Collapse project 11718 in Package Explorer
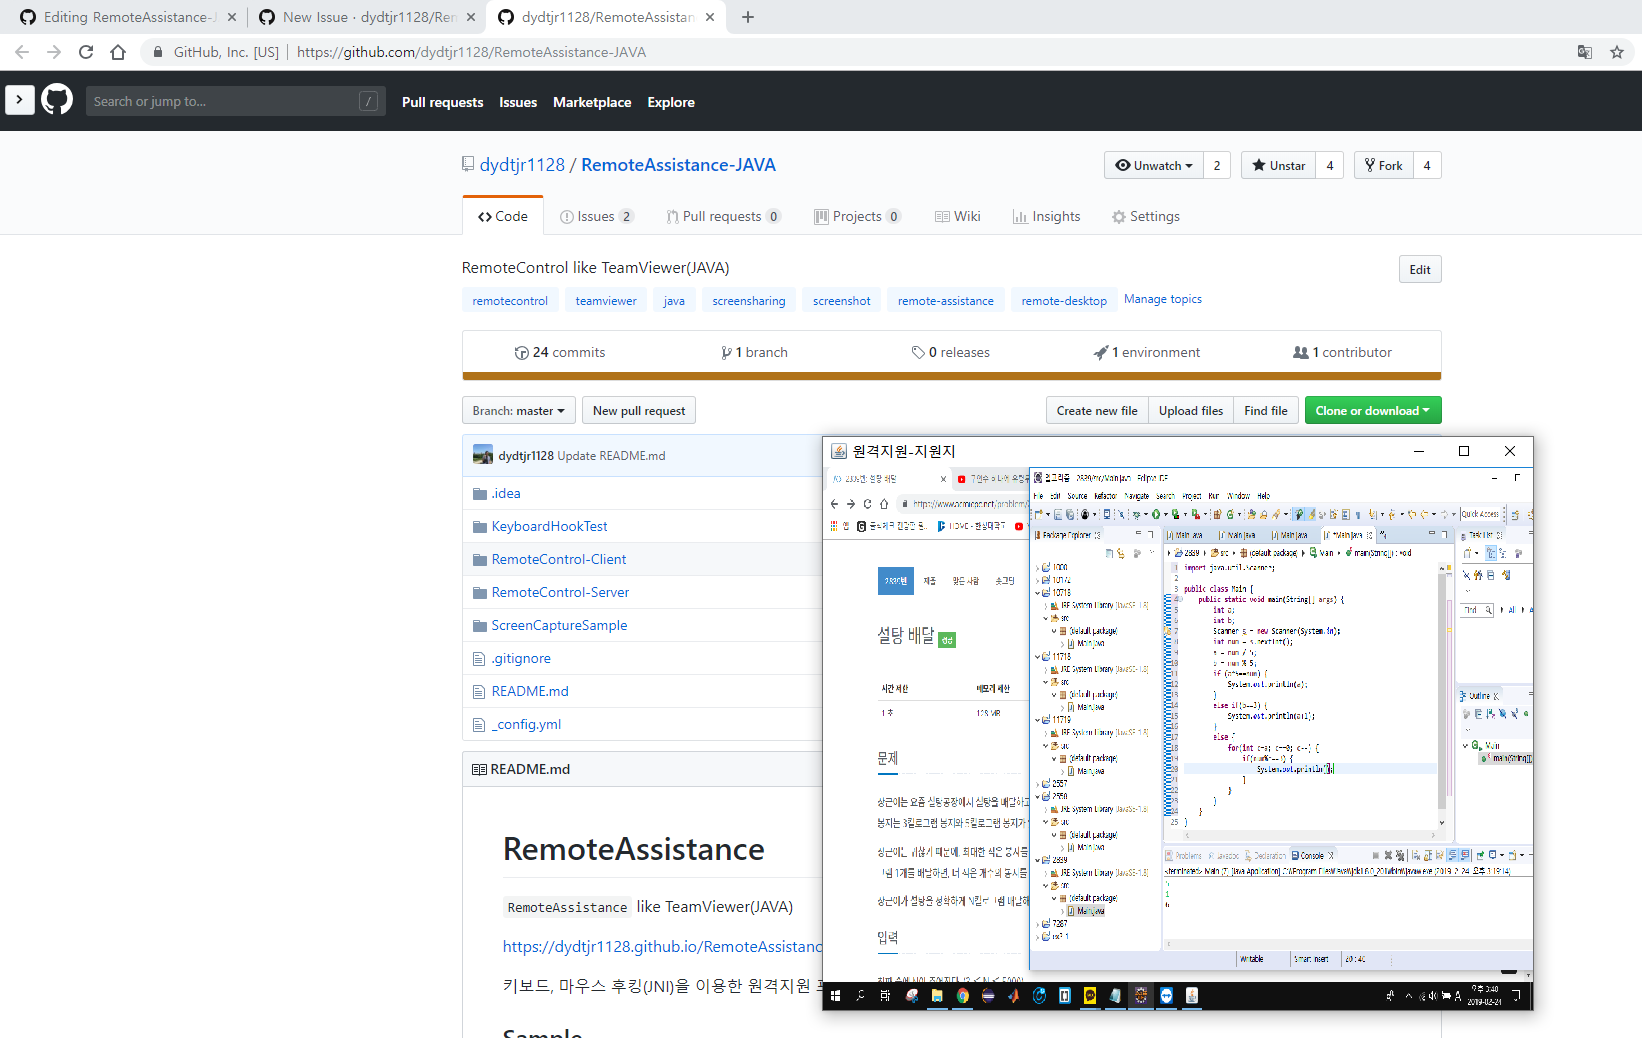This screenshot has width=1642, height=1038. coord(1037,656)
